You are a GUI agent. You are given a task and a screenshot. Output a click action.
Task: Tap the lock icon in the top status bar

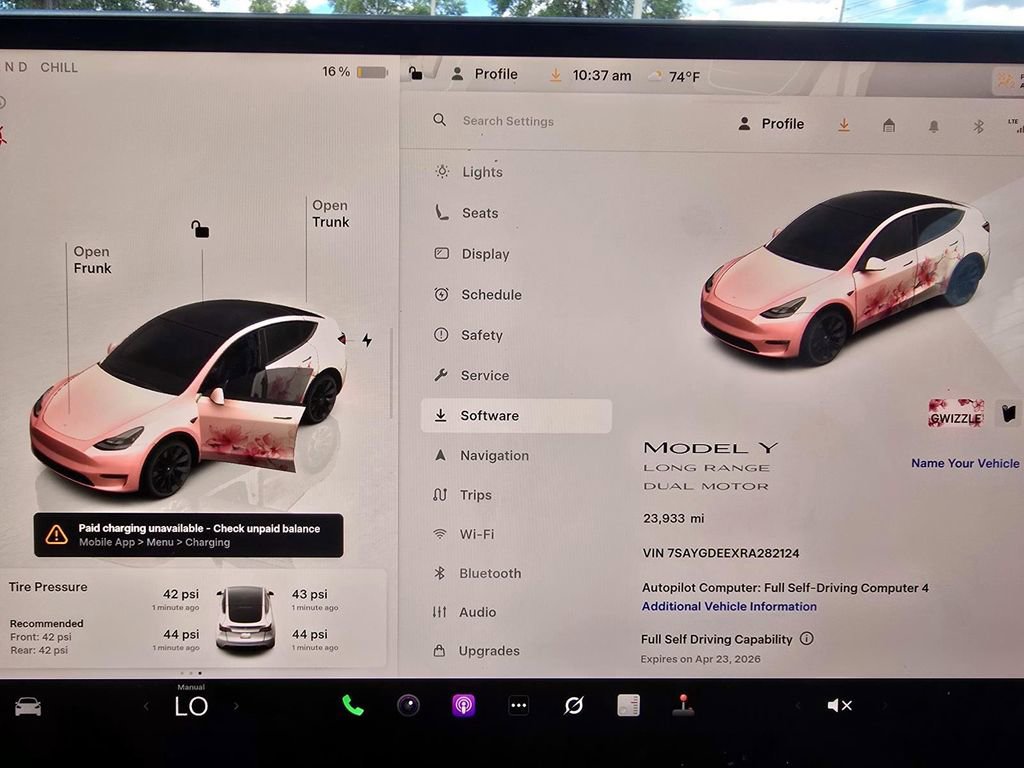[415, 73]
